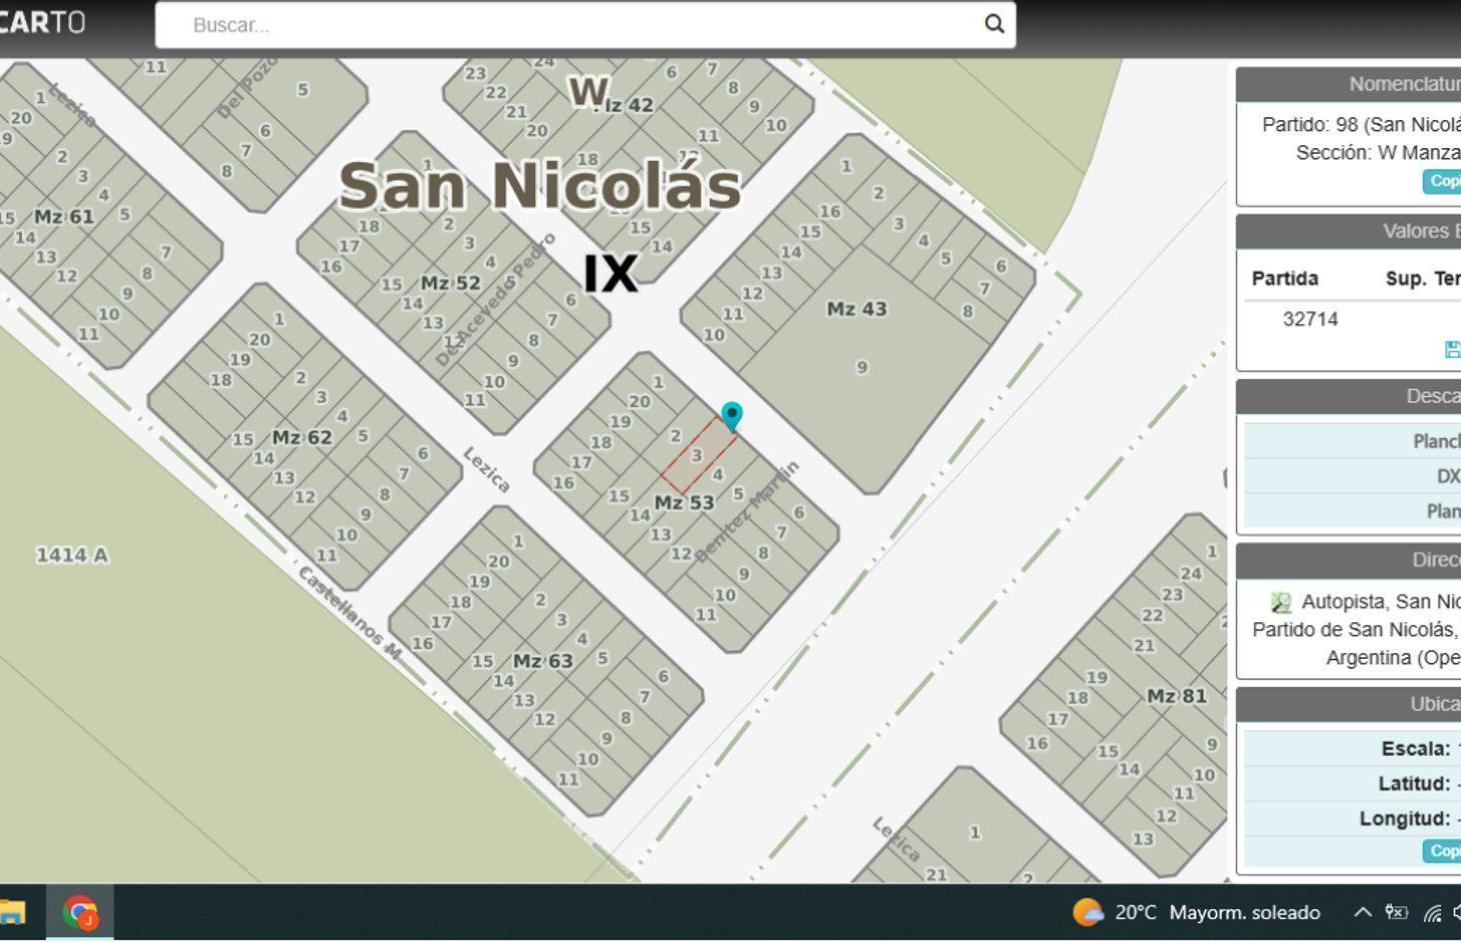Click the CARTO logo

click(x=42, y=22)
